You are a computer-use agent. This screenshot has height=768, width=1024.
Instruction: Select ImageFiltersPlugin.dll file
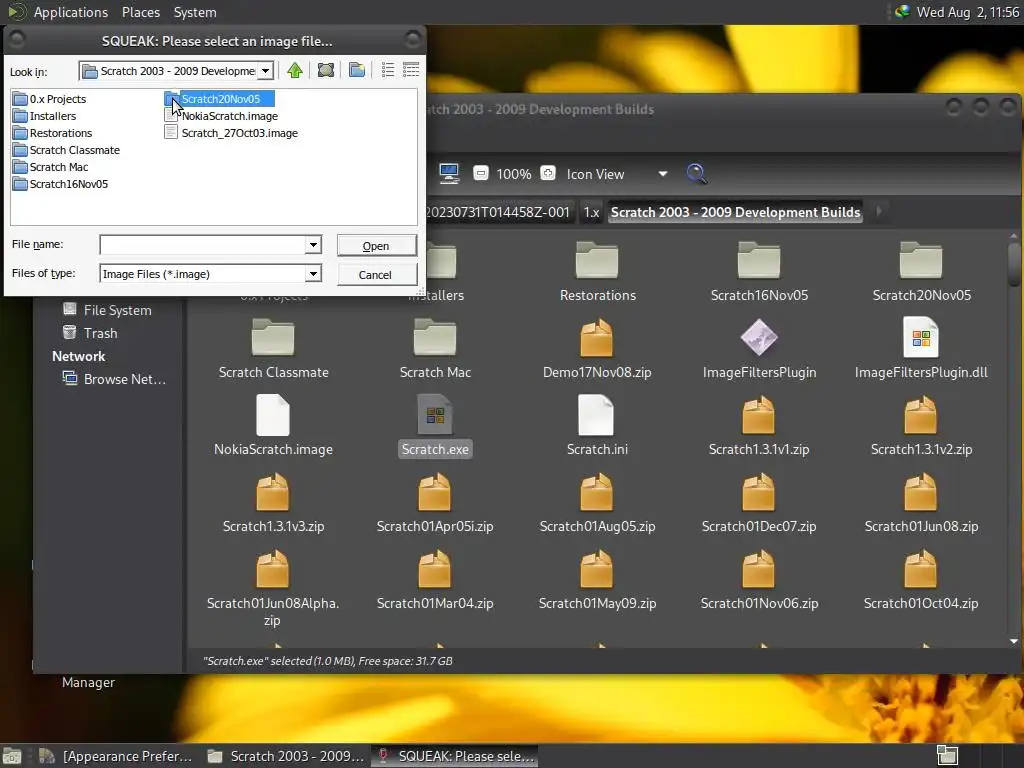click(x=921, y=348)
